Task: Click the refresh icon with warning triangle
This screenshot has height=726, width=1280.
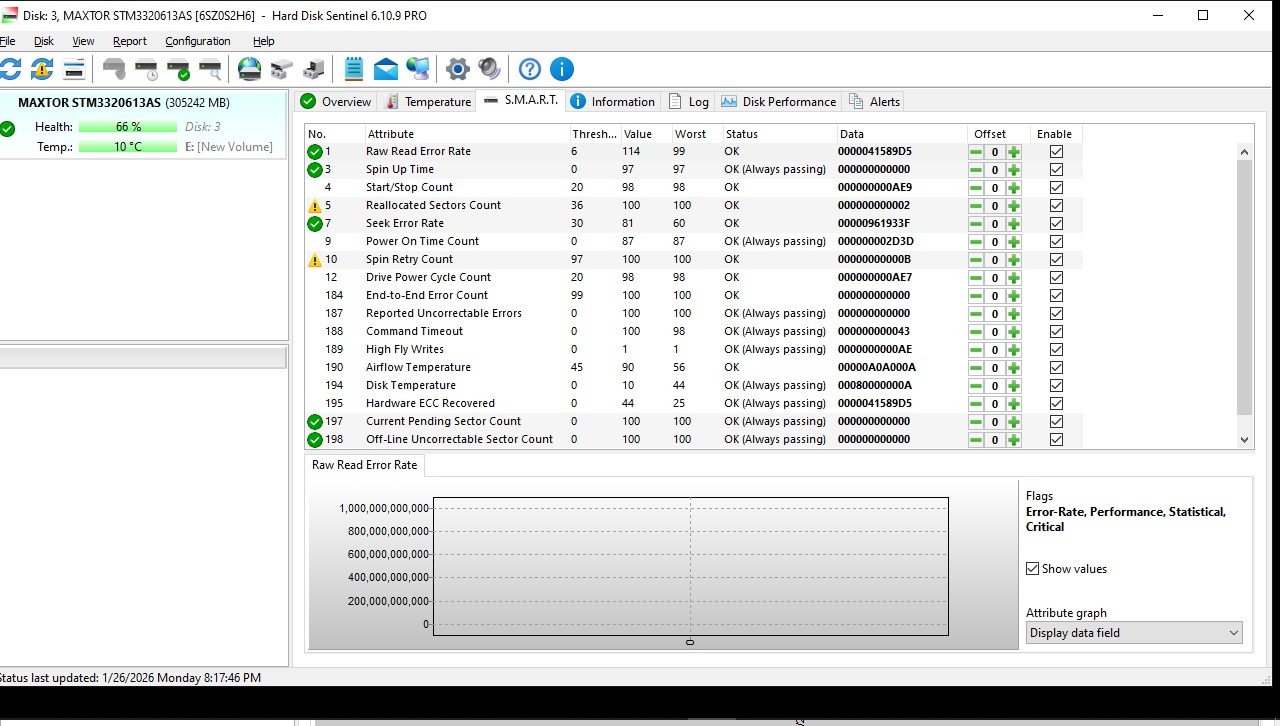Action: 42,69
